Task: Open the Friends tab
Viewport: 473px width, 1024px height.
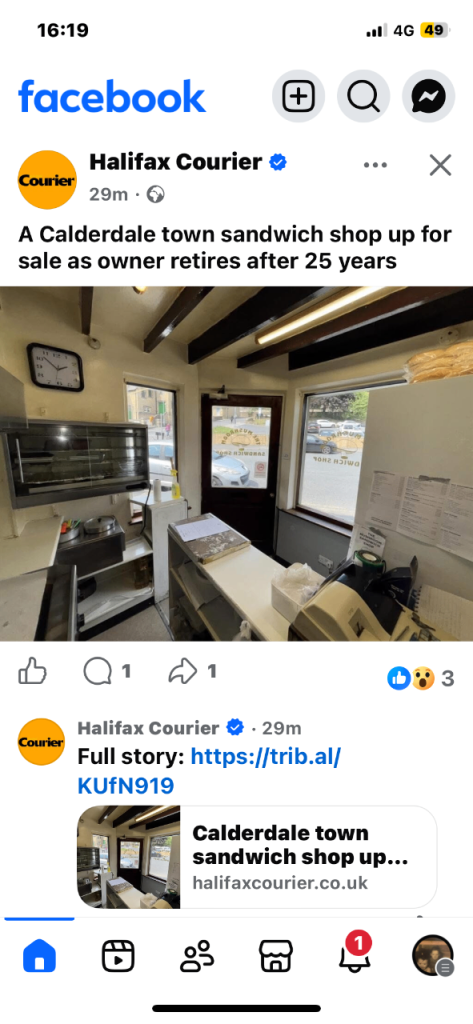Action: tap(197, 957)
